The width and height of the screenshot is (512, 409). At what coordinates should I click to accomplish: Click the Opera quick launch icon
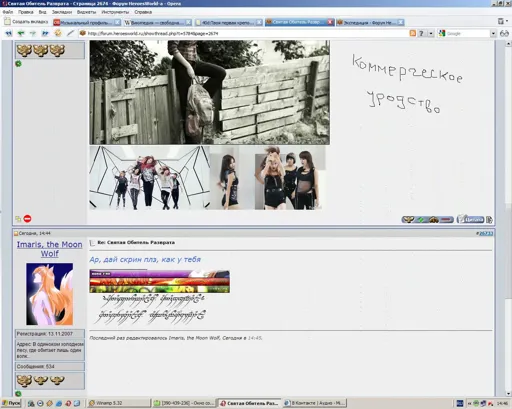pos(68,403)
